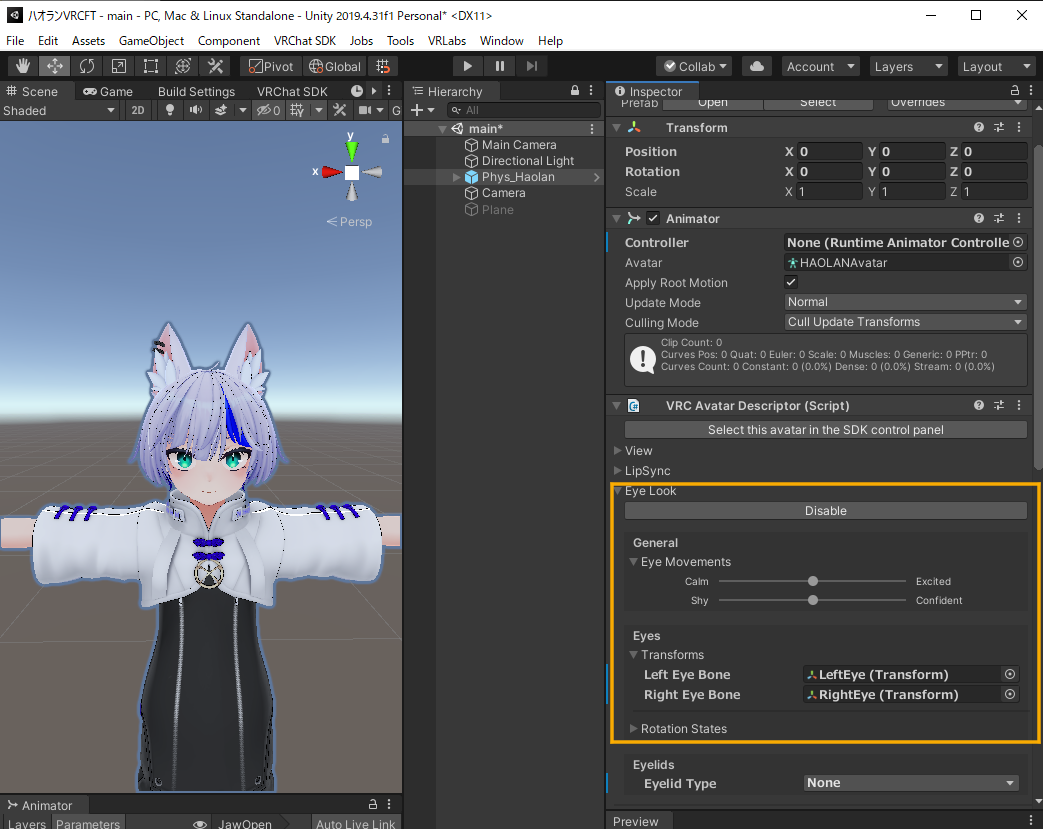The height and width of the screenshot is (829, 1043).
Task: Open the VRChat SDK menu
Action: point(305,41)
